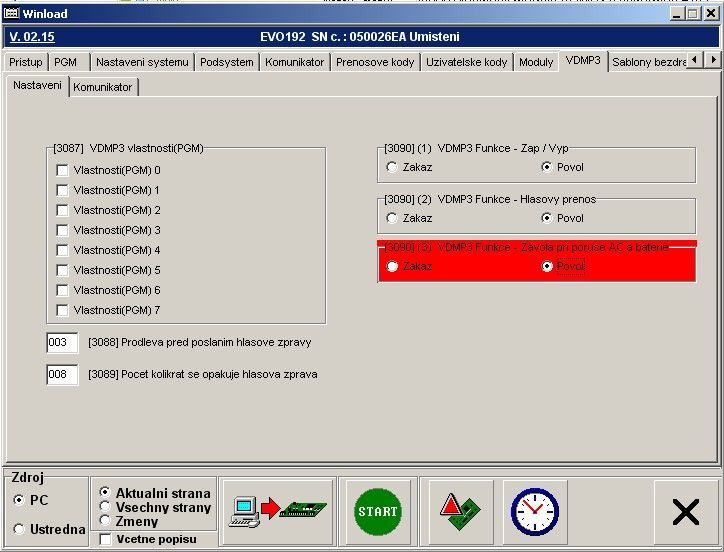Choose Ustredna as the source
The width and height of the screenshot is (724, 552).
click(x=19, y=529)
